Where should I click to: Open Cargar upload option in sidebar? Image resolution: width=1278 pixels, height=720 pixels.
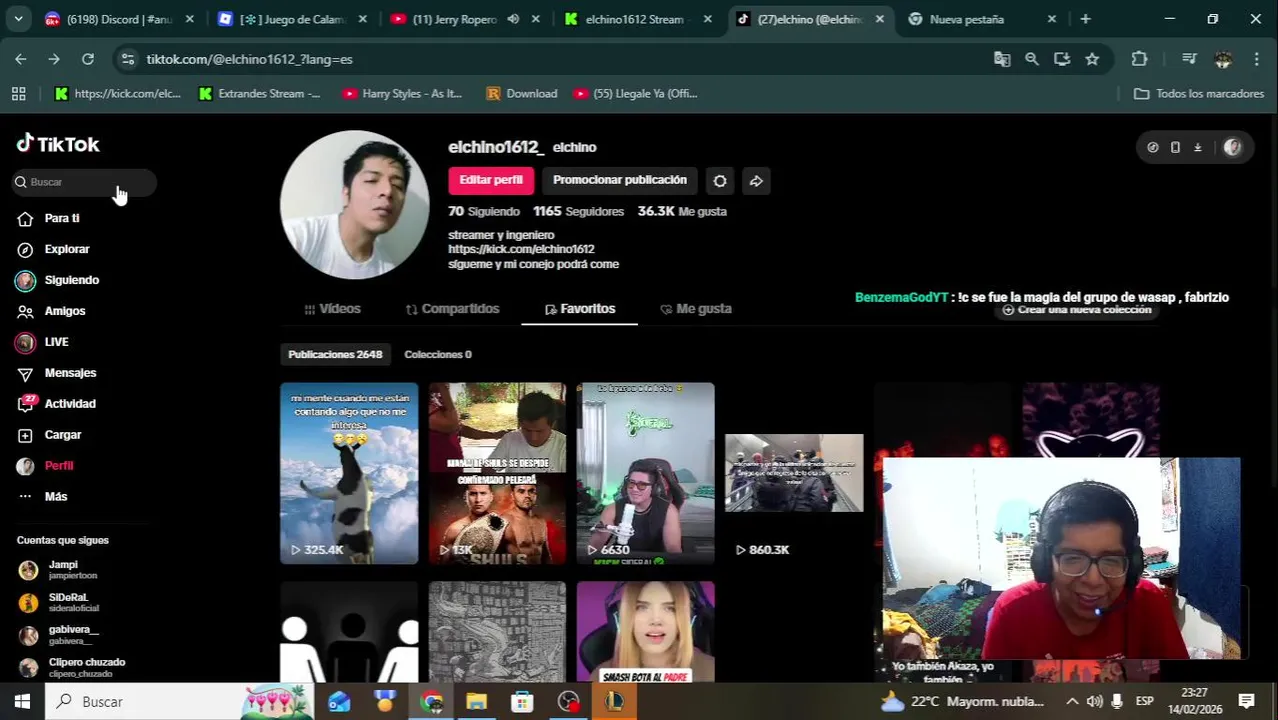coord(62,435)
